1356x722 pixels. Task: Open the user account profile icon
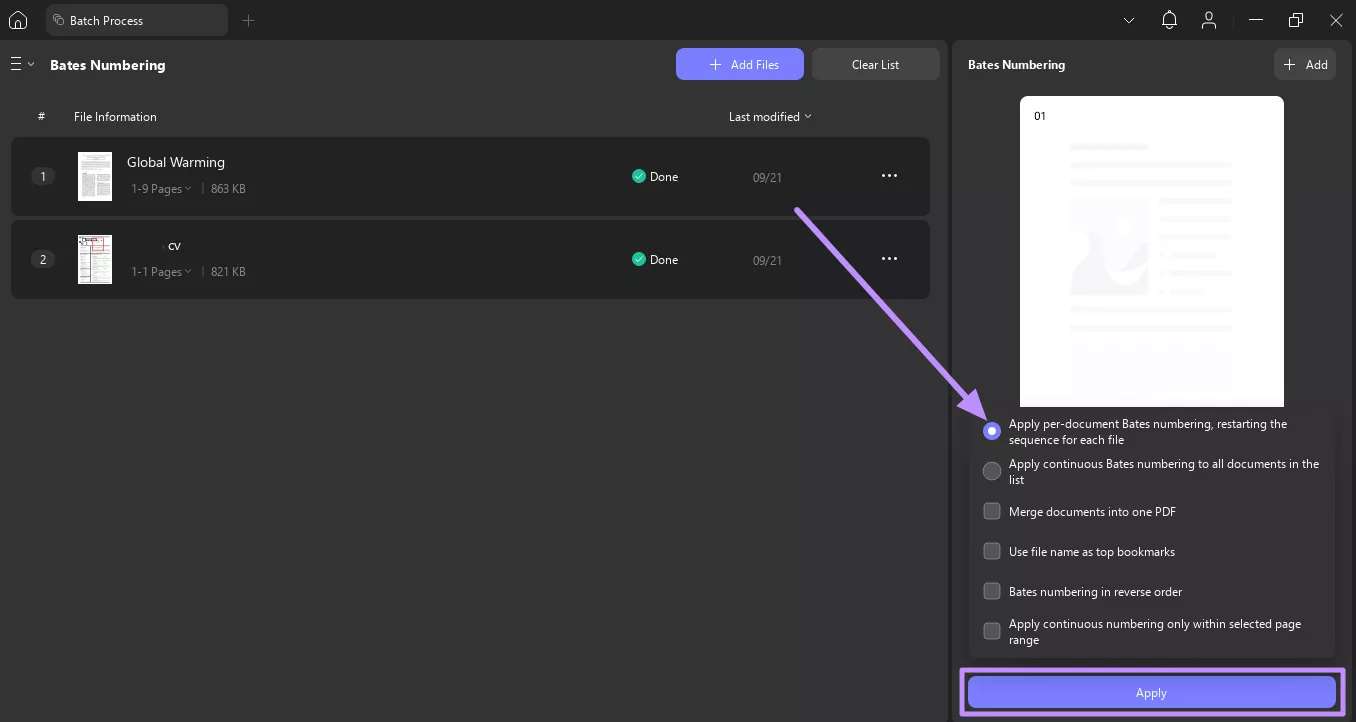pyautogui.click(x=1209, y=20)
